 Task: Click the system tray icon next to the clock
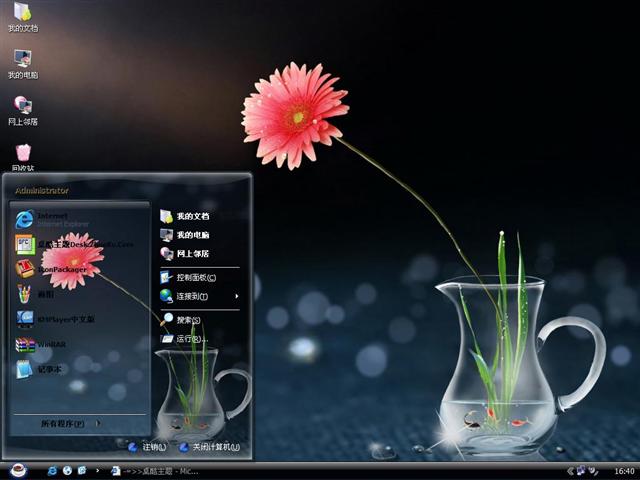click(x=593, y=471)
